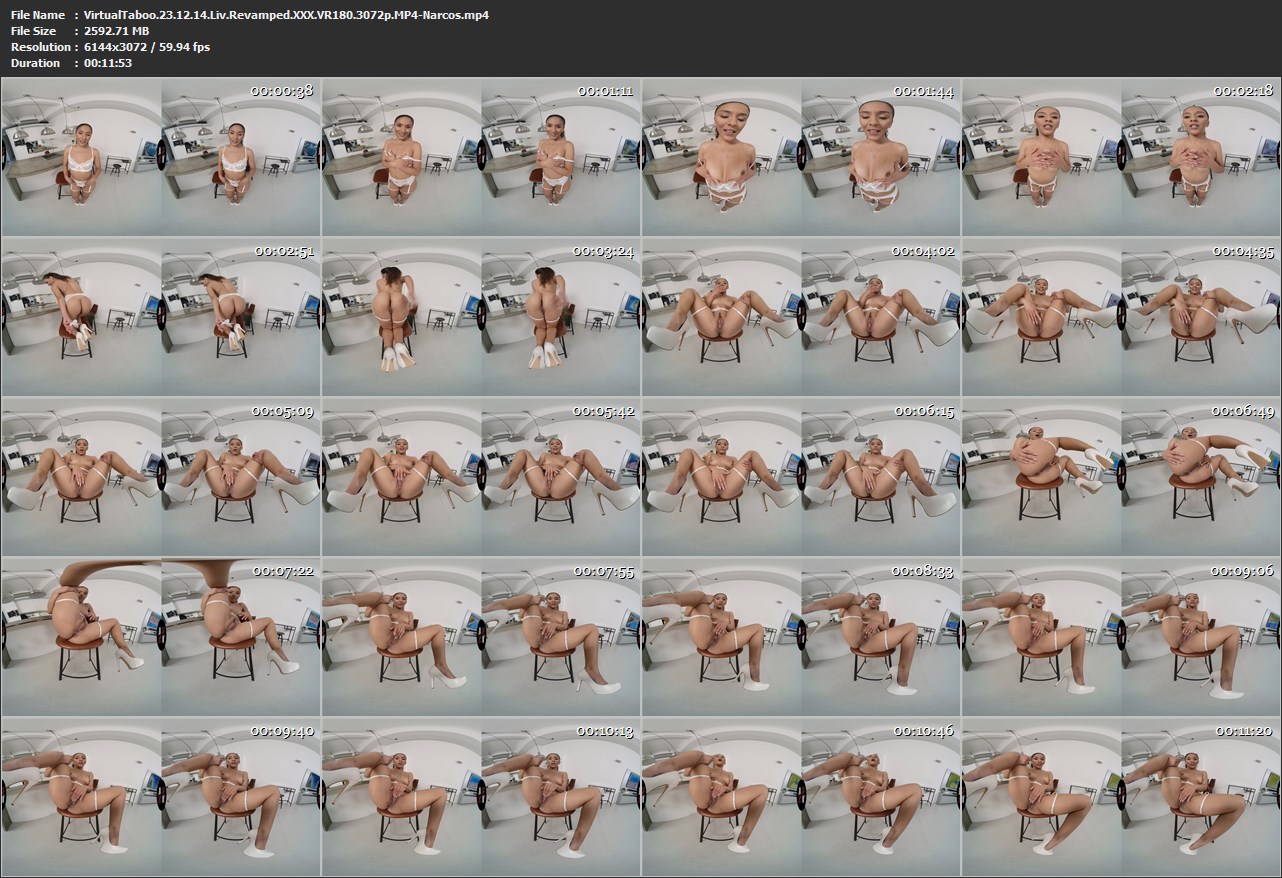Select the thumbnail stamped 00:09:40
The height and width of the screenshot is (878, 1282).
[x=161, y=797]
